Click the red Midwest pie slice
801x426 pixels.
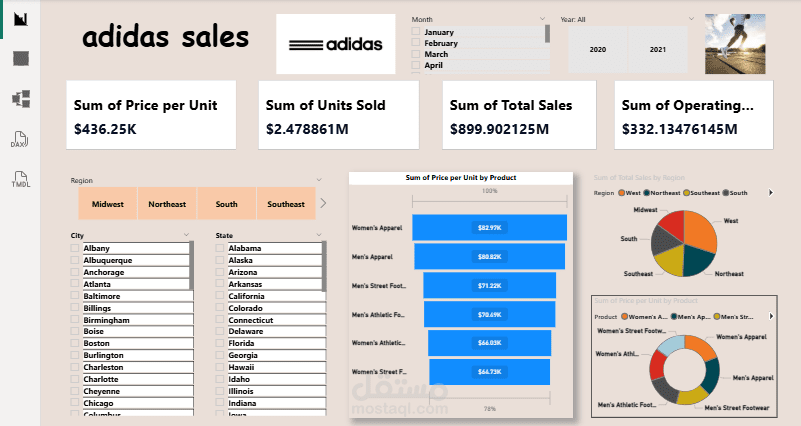(672, 224)
